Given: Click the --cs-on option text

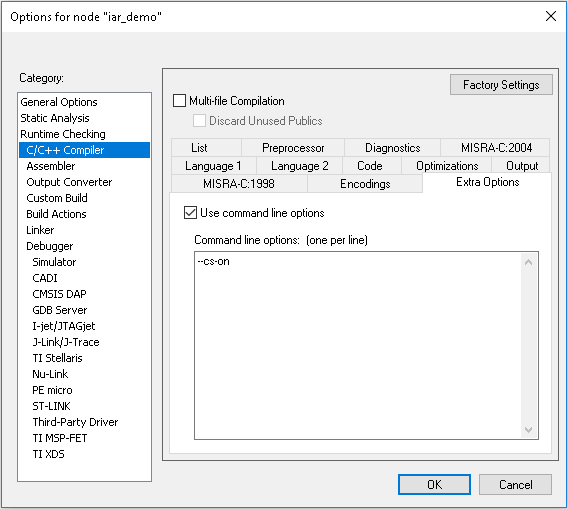Looking at the screenshot, I should point(213,261).
